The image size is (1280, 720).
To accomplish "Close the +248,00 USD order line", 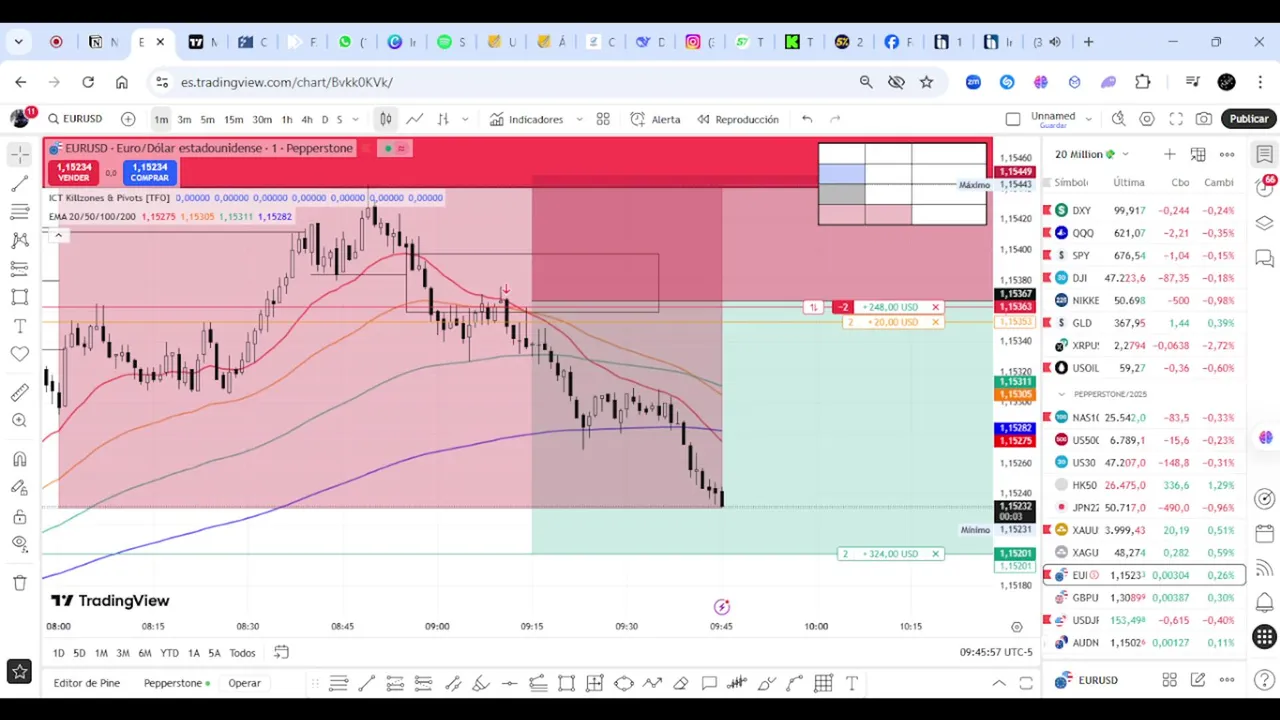I will tap(935, 307).
